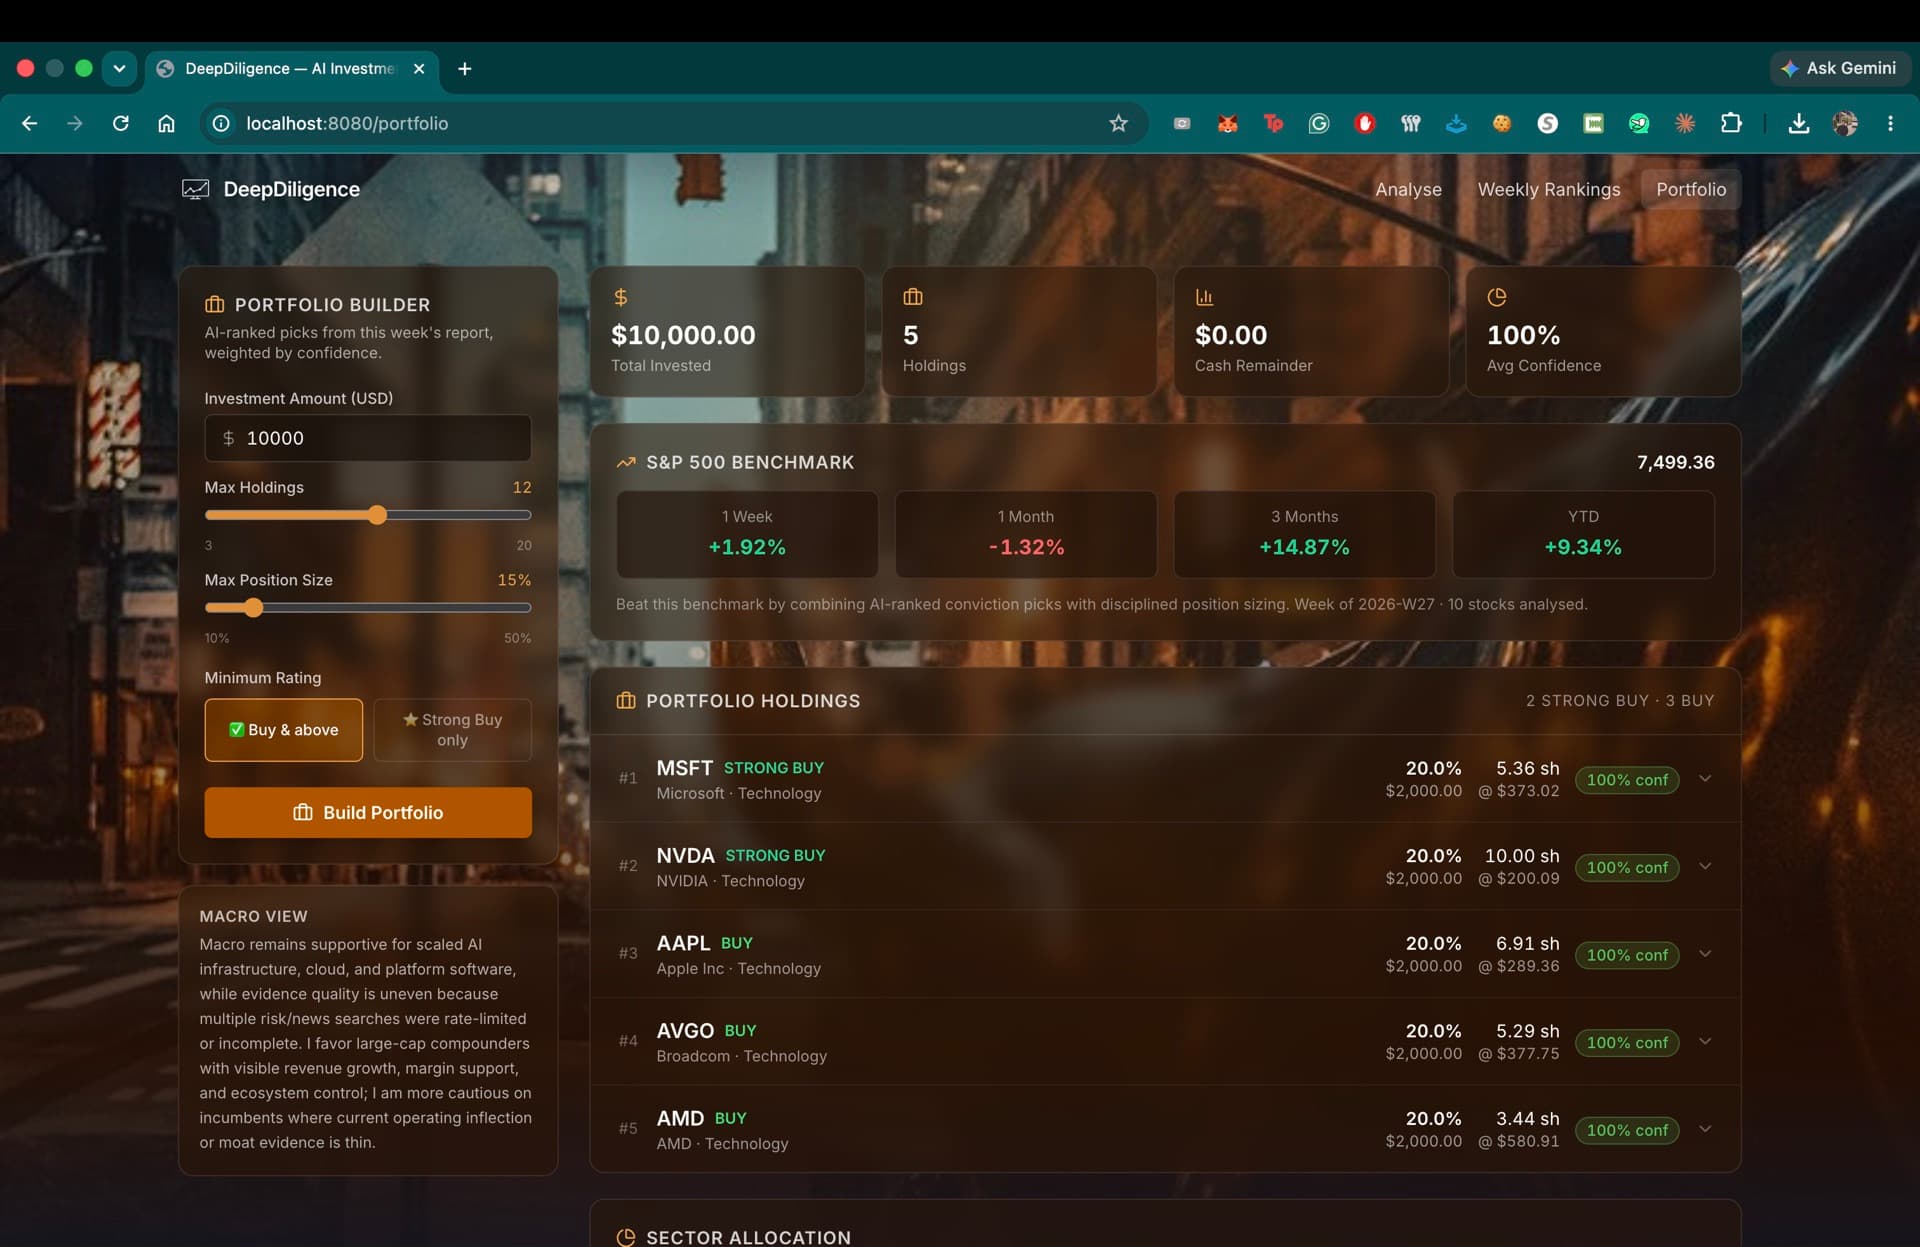Screen dimensions: 1920x1247
Task: Click the Ask Gemini button
Action: (1840, 68)
